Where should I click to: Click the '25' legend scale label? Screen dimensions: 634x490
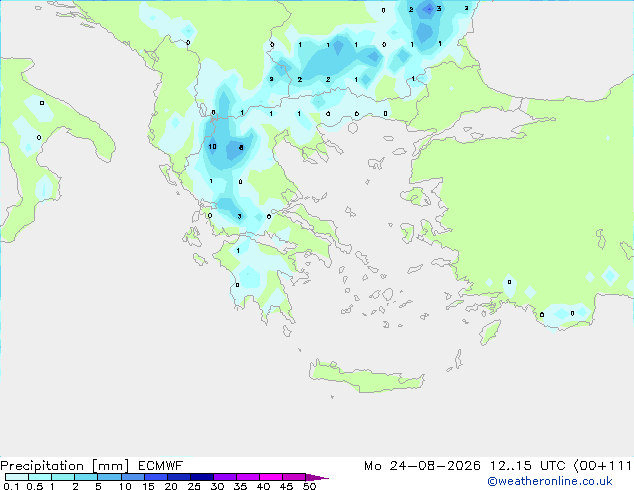click(194, 486)
